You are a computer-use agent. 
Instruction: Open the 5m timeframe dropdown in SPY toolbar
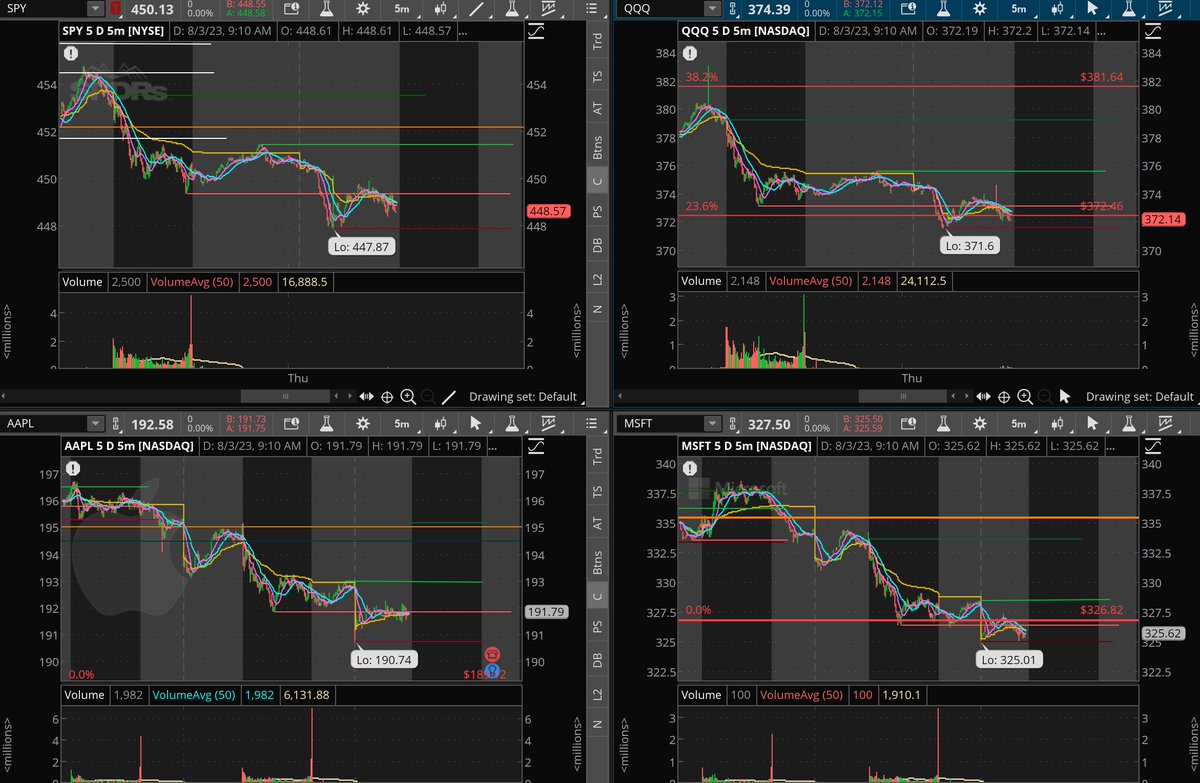(401, 9)
